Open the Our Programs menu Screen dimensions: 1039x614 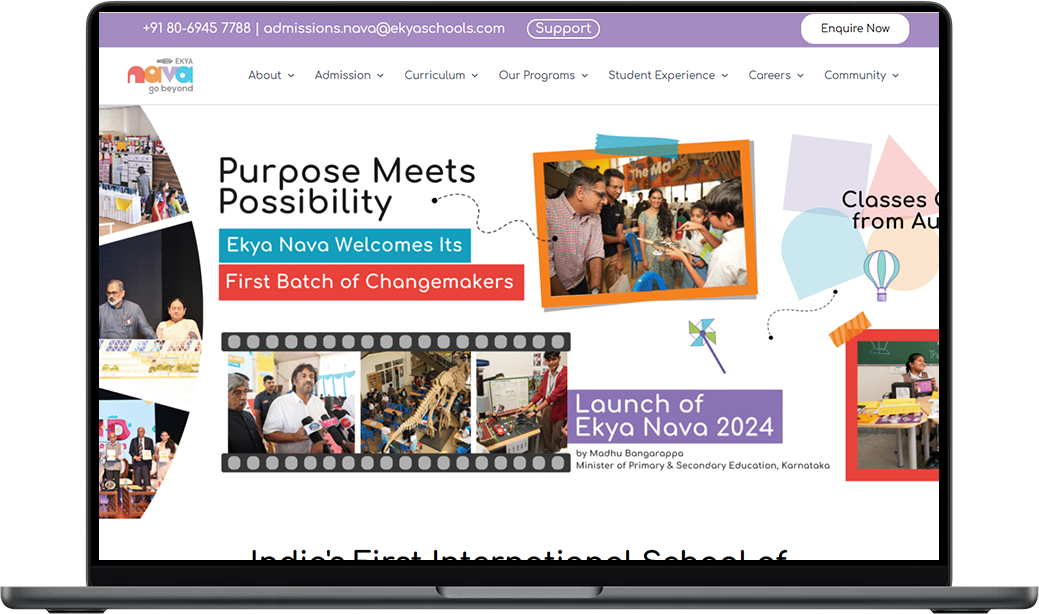click(x=543, y=75)
